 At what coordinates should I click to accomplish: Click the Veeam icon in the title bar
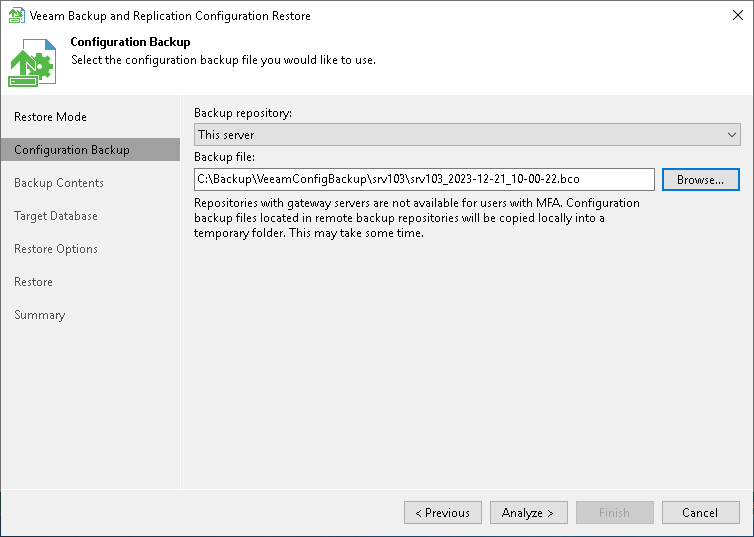(17, 16)
